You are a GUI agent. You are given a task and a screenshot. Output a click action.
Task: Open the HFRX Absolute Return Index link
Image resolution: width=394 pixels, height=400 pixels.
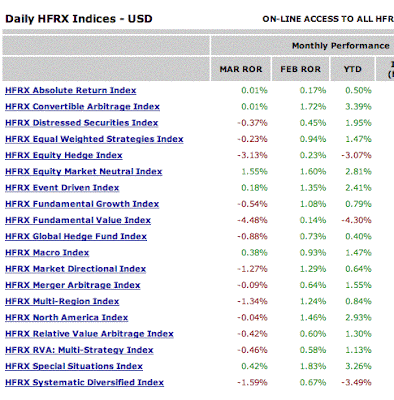pos(71,90)
